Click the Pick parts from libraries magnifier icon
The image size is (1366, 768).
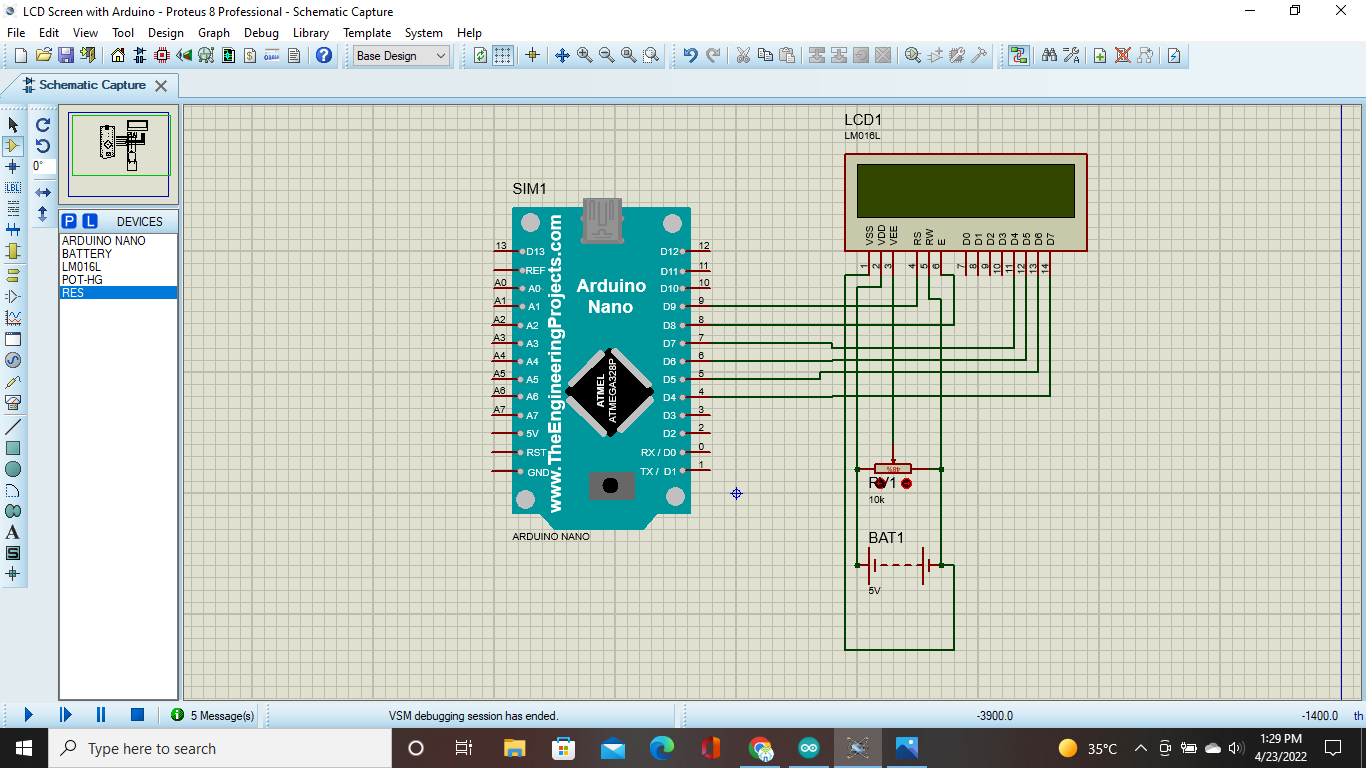click(913, 56)
